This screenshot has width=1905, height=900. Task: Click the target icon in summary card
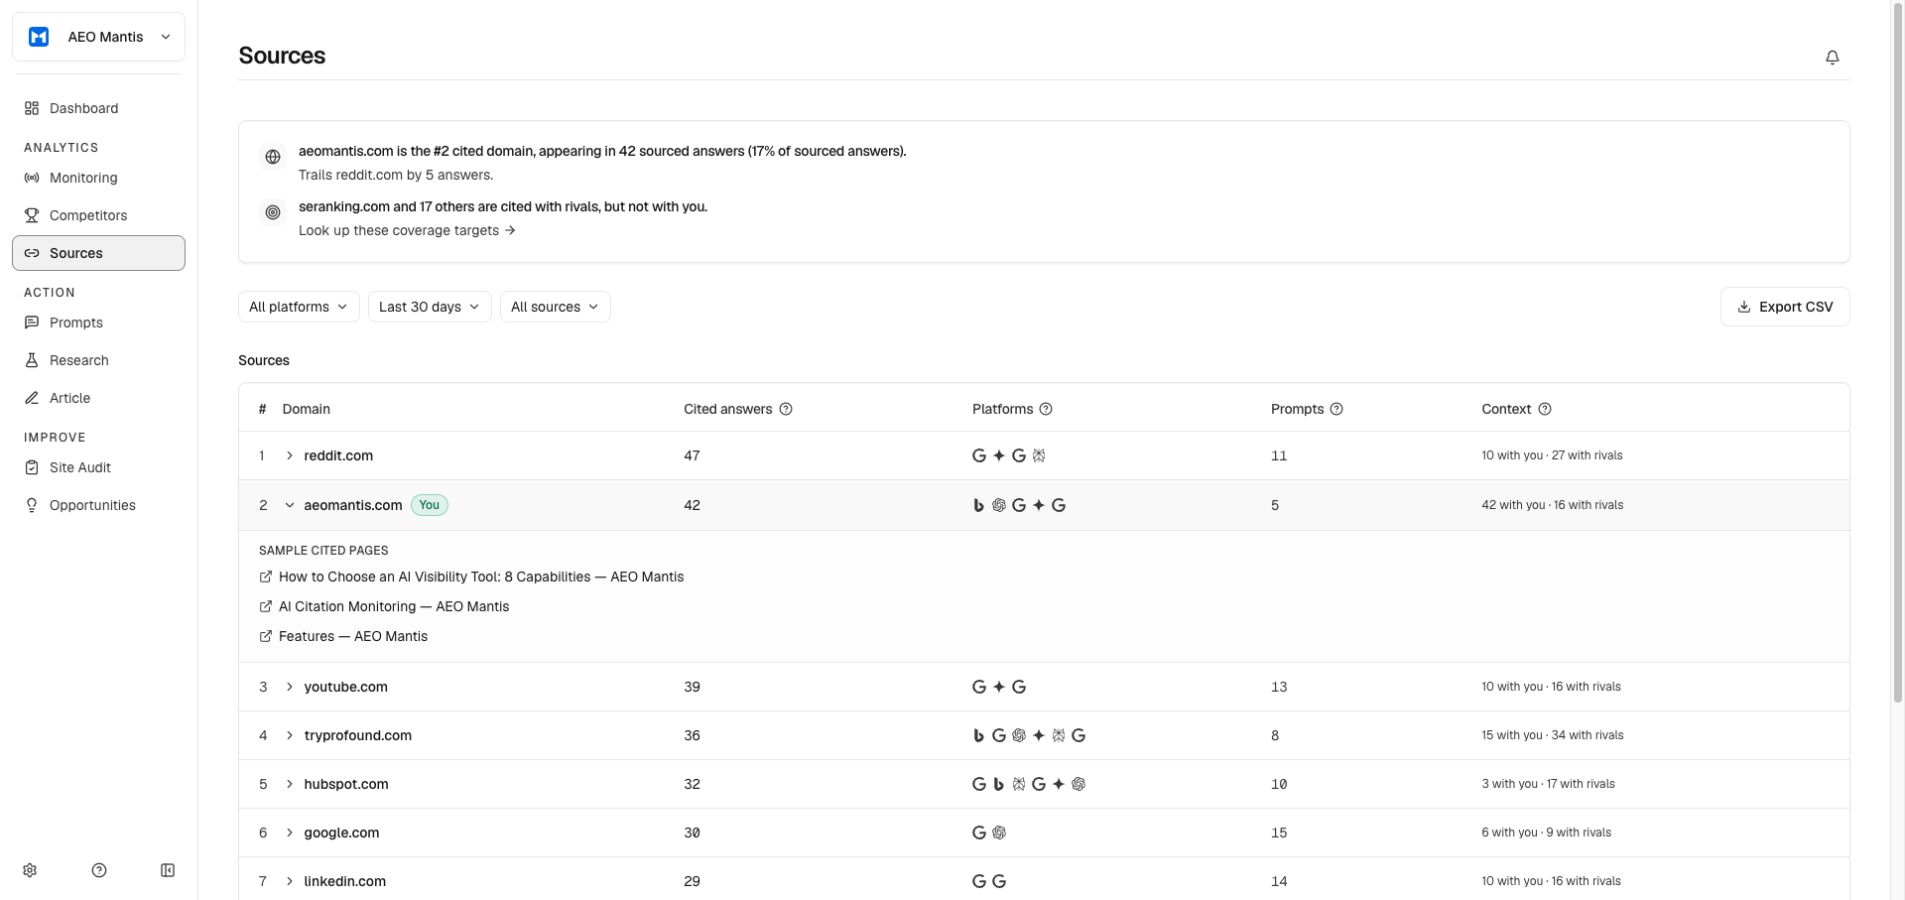[273, 212]
